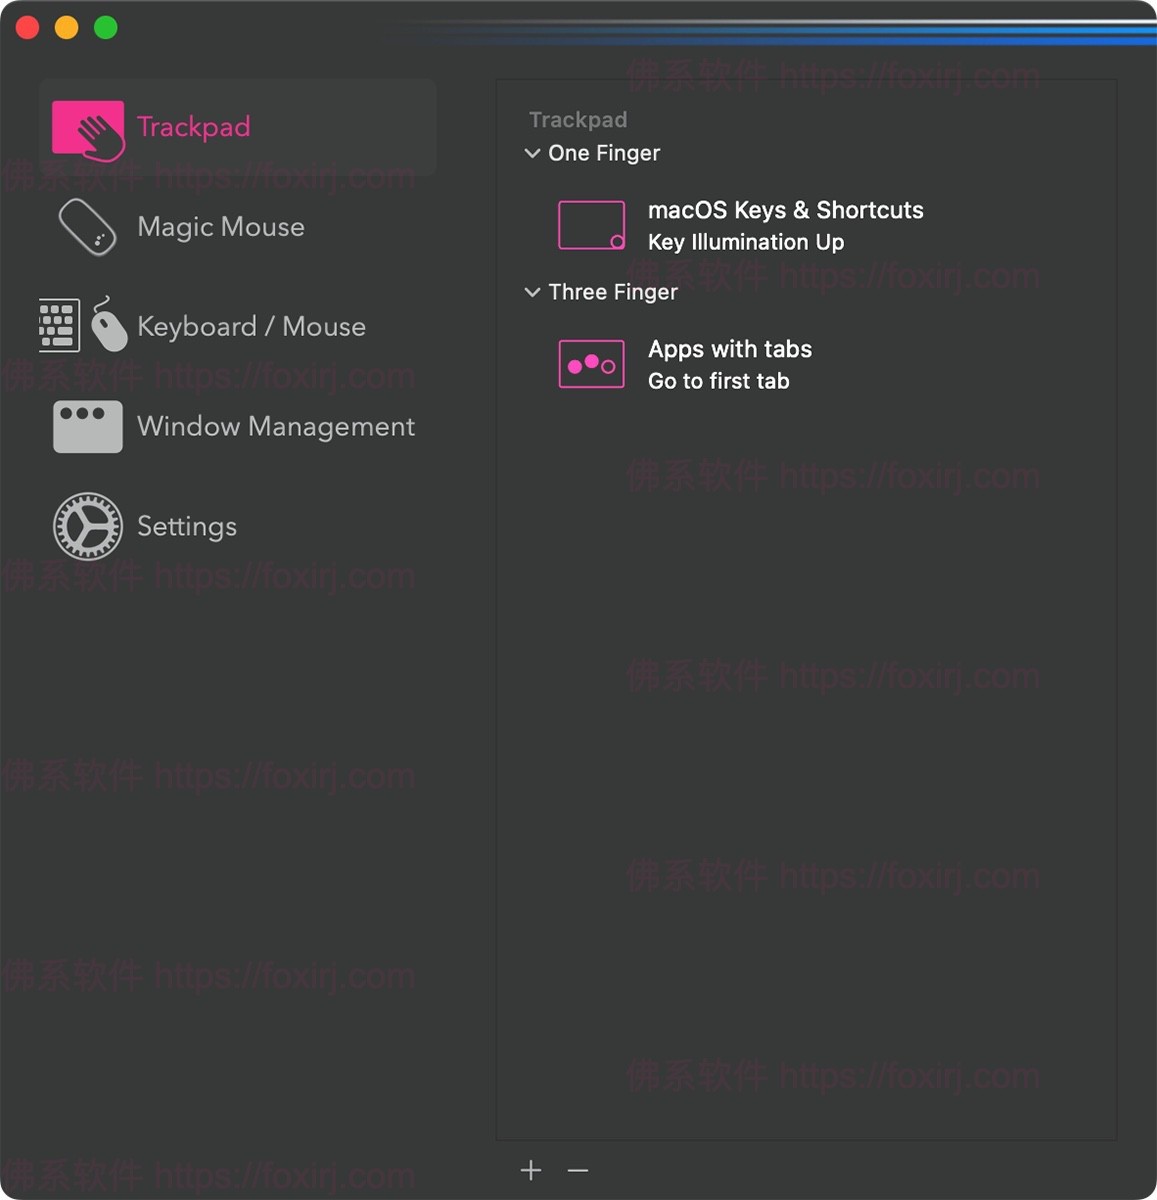The height and width of the screenshot is (1200, 1157).
Task: Click the Go to first tab action text
Action: click(718, 380)
